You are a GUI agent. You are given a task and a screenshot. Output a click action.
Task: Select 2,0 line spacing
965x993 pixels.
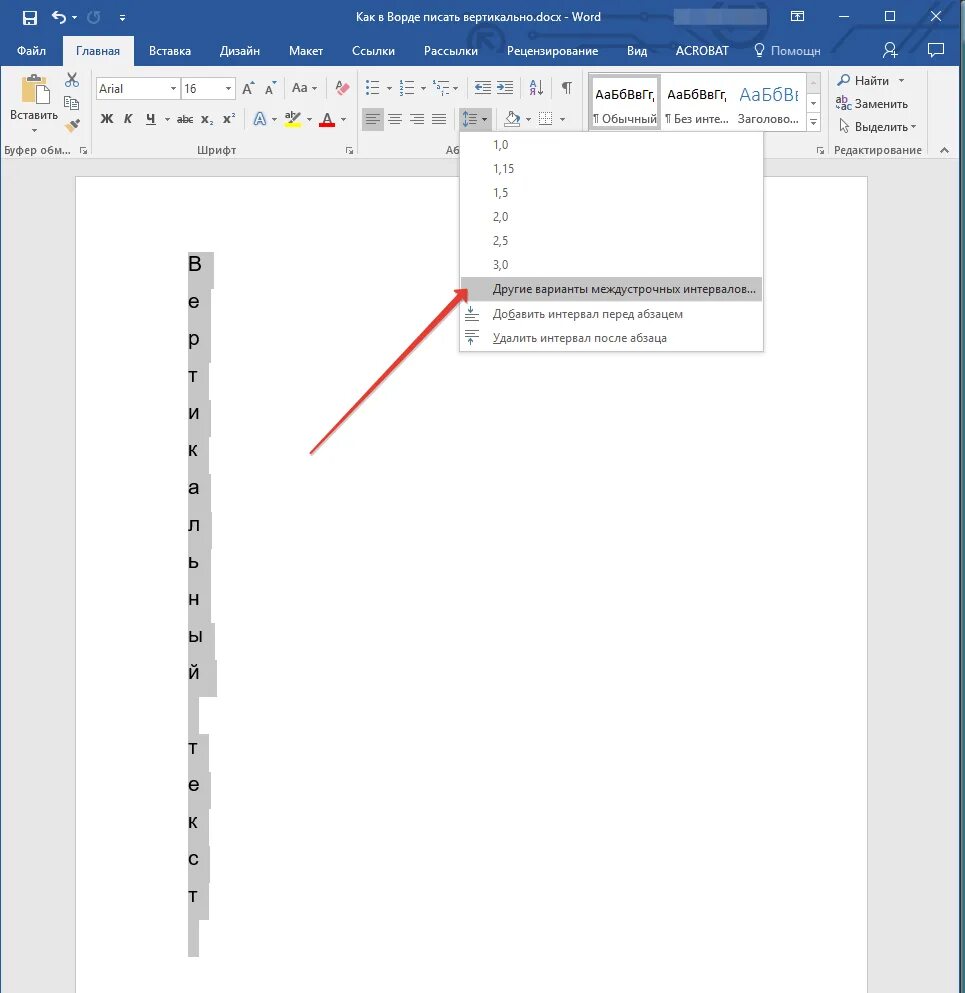pos(611,217)
